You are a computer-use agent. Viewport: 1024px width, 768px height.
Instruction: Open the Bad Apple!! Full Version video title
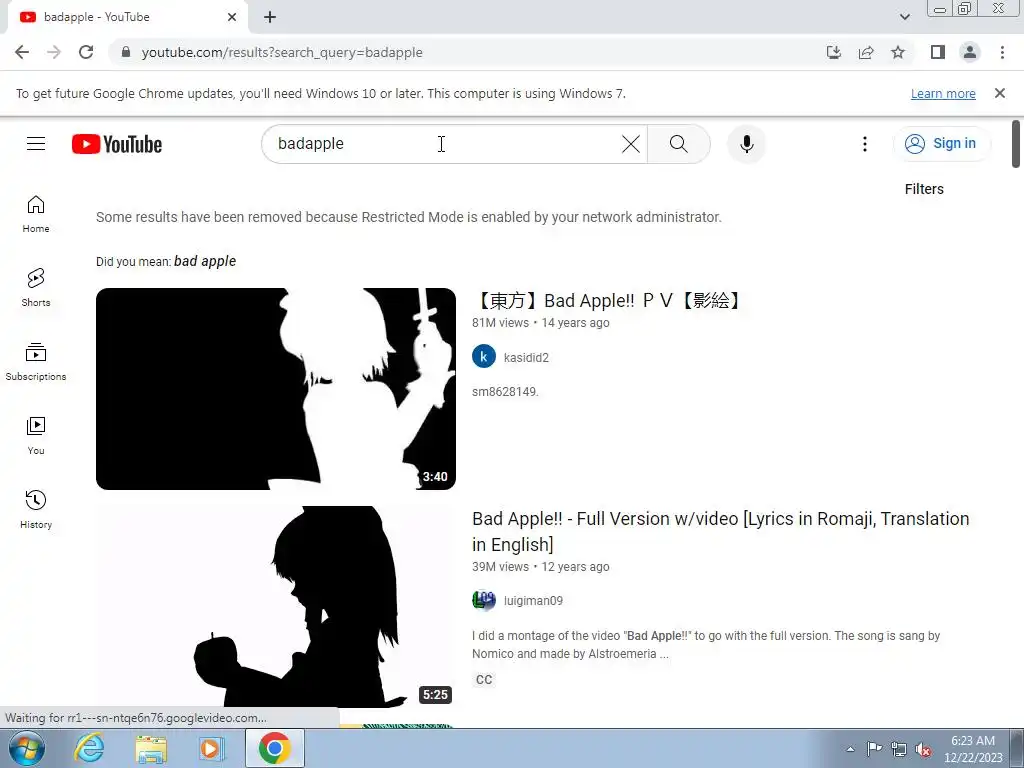coord(720,531)
